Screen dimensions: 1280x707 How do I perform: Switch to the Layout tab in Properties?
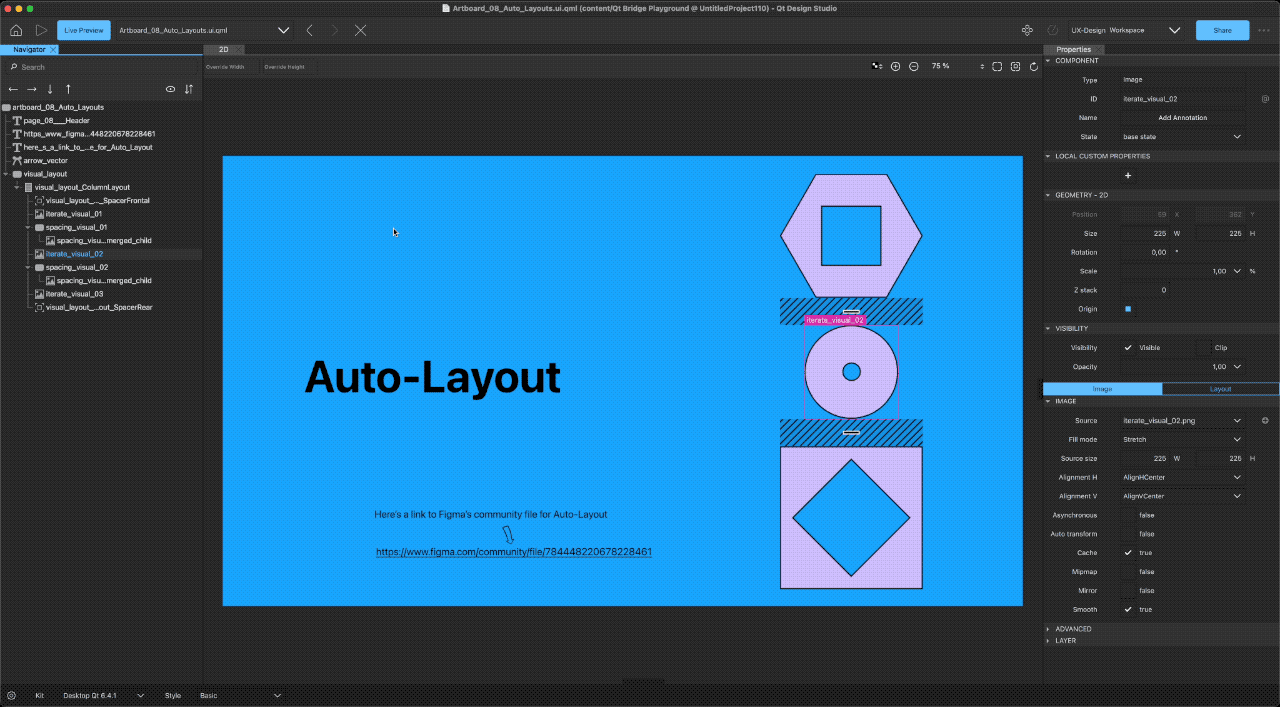tap(1220, 389)
